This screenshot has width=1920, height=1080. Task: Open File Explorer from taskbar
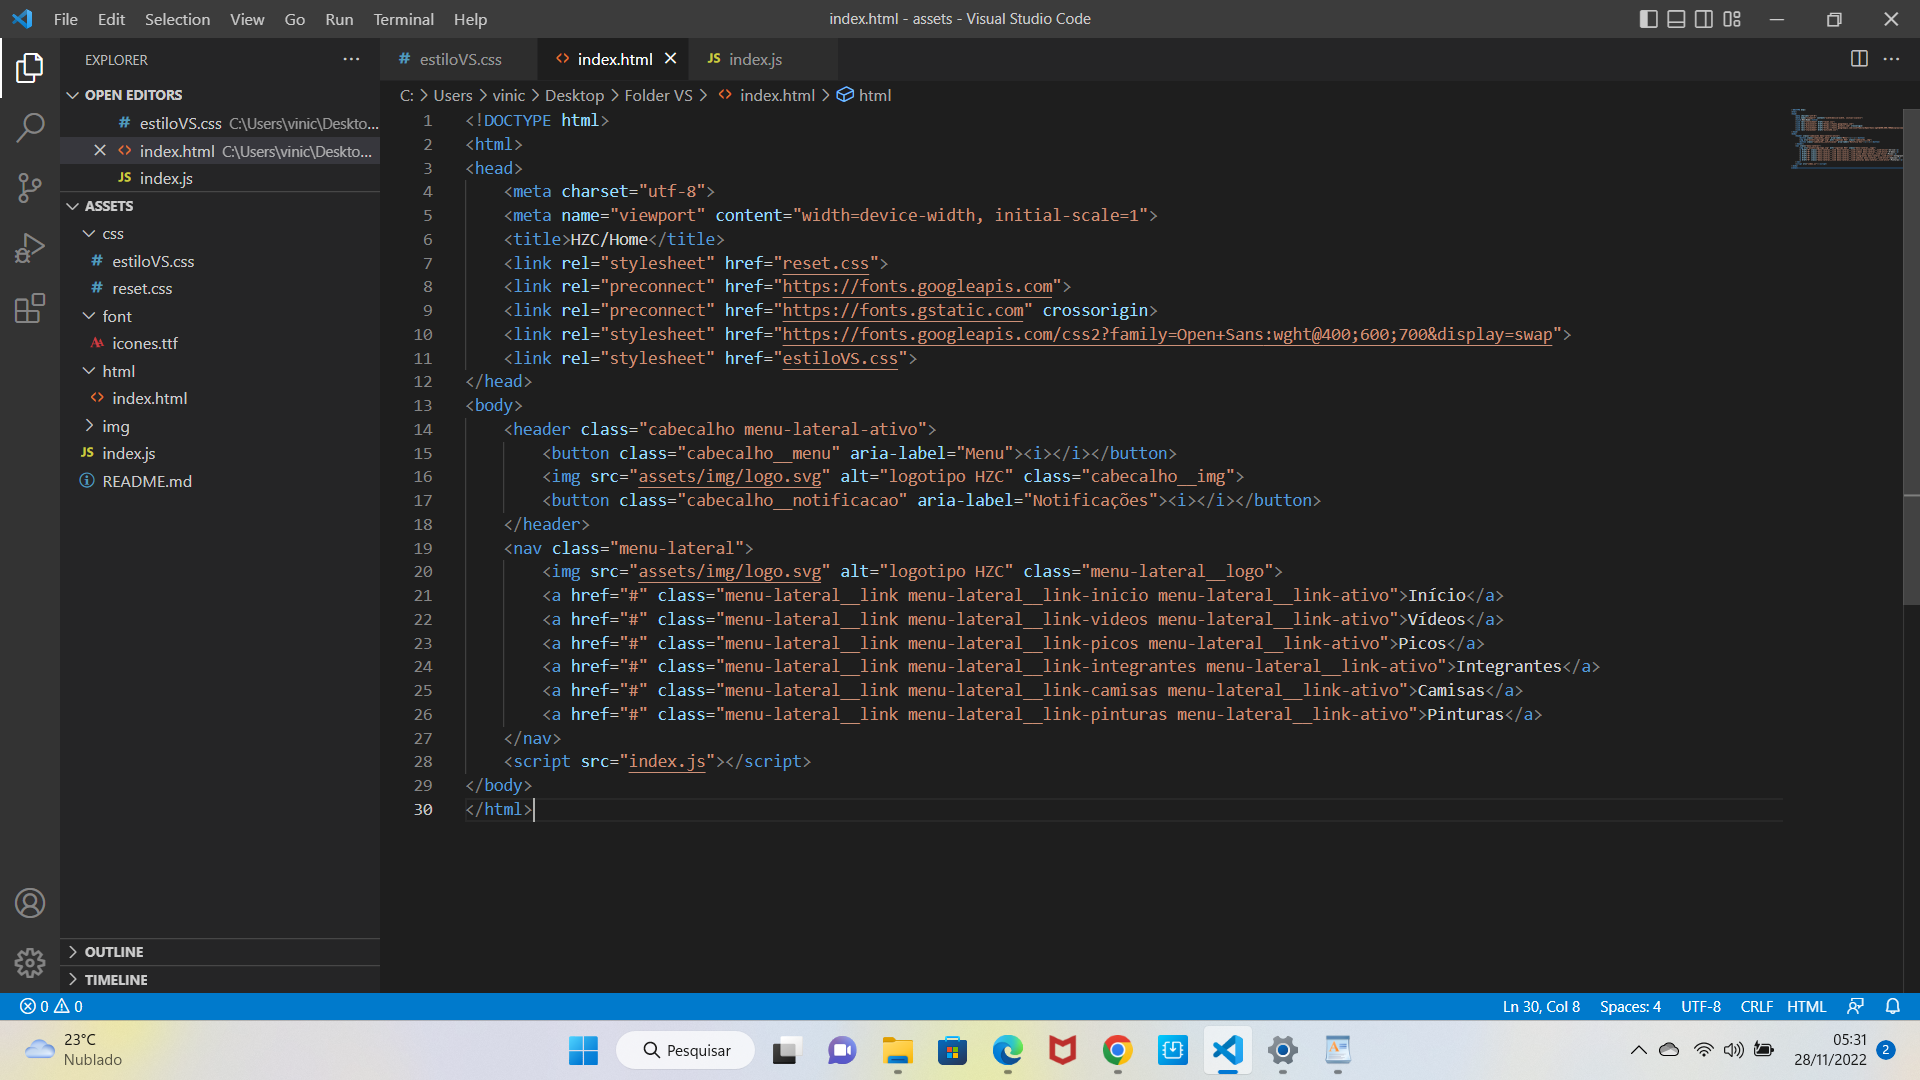898,1050
